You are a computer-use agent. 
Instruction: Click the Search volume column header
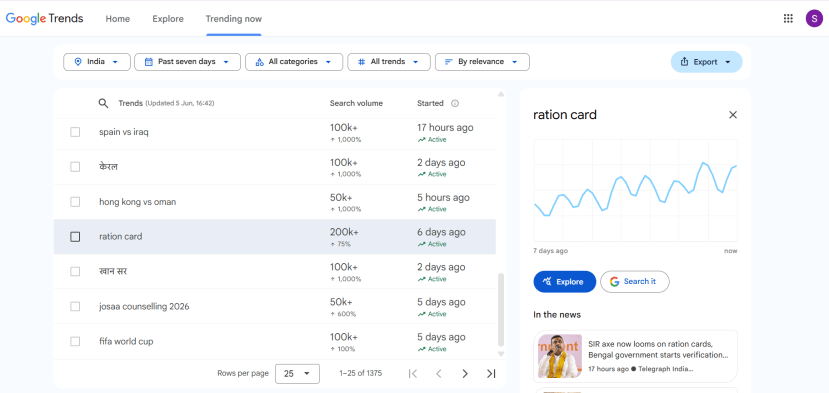356,103
